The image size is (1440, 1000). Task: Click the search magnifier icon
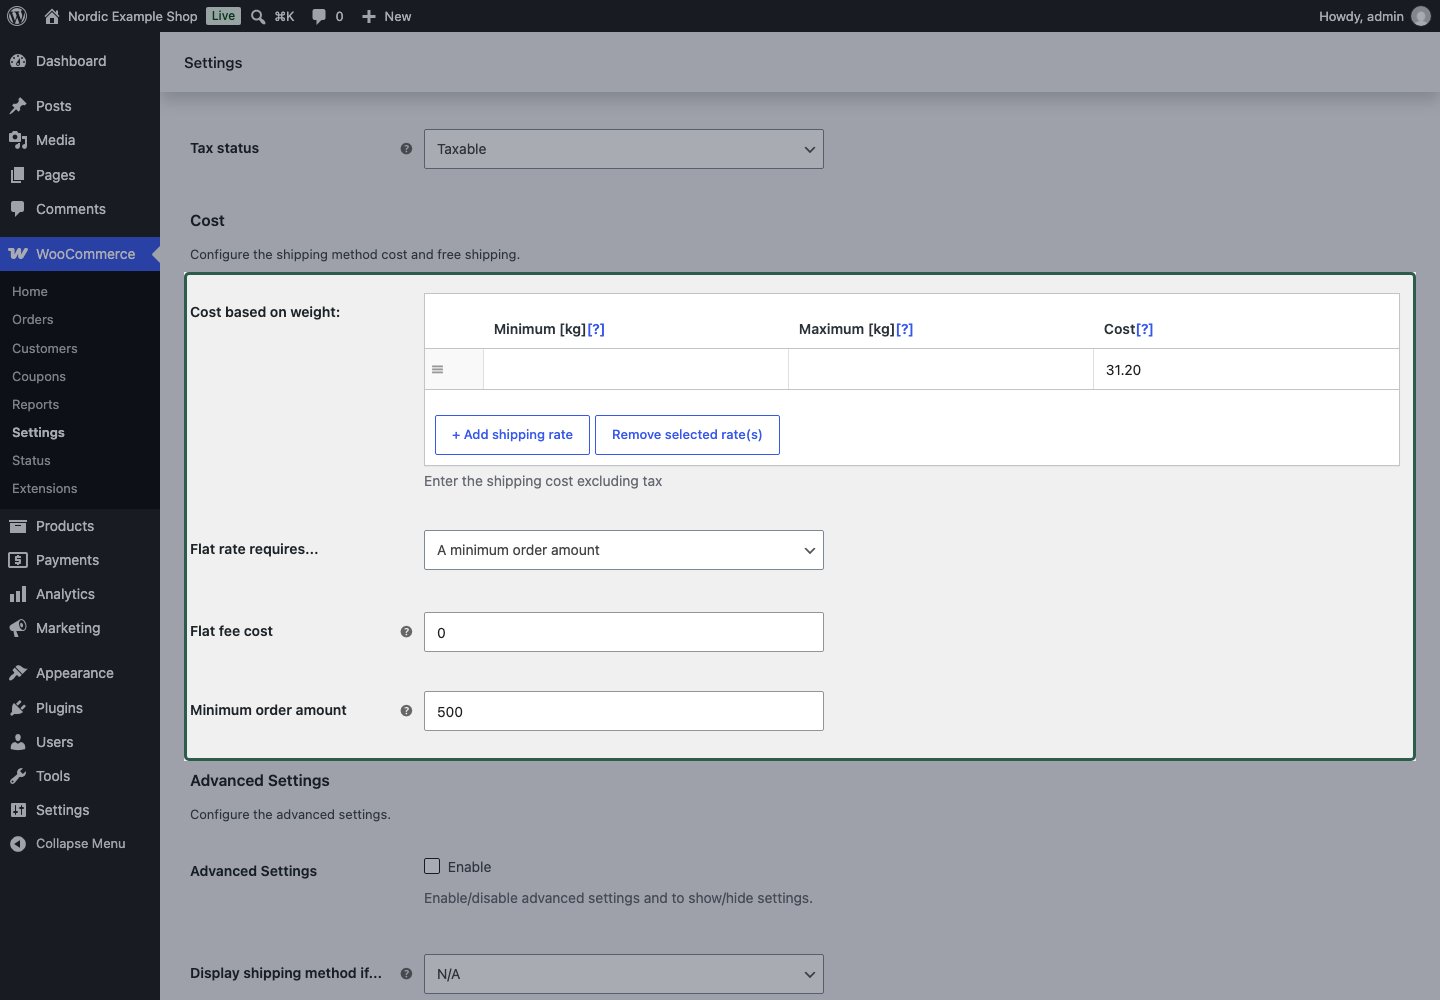pos(258,16)
